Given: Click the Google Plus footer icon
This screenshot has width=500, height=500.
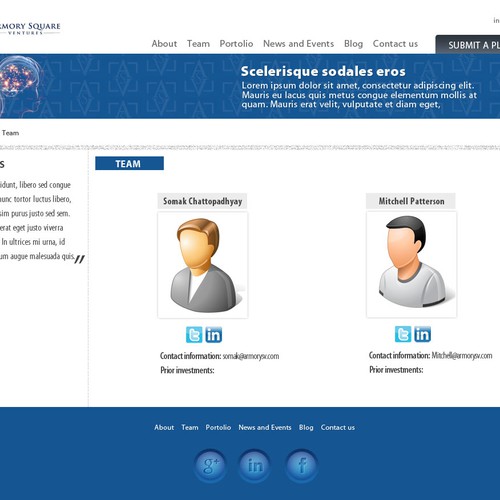Looking at the screenshot, I should pyautogui.click(x=210, y=465).
